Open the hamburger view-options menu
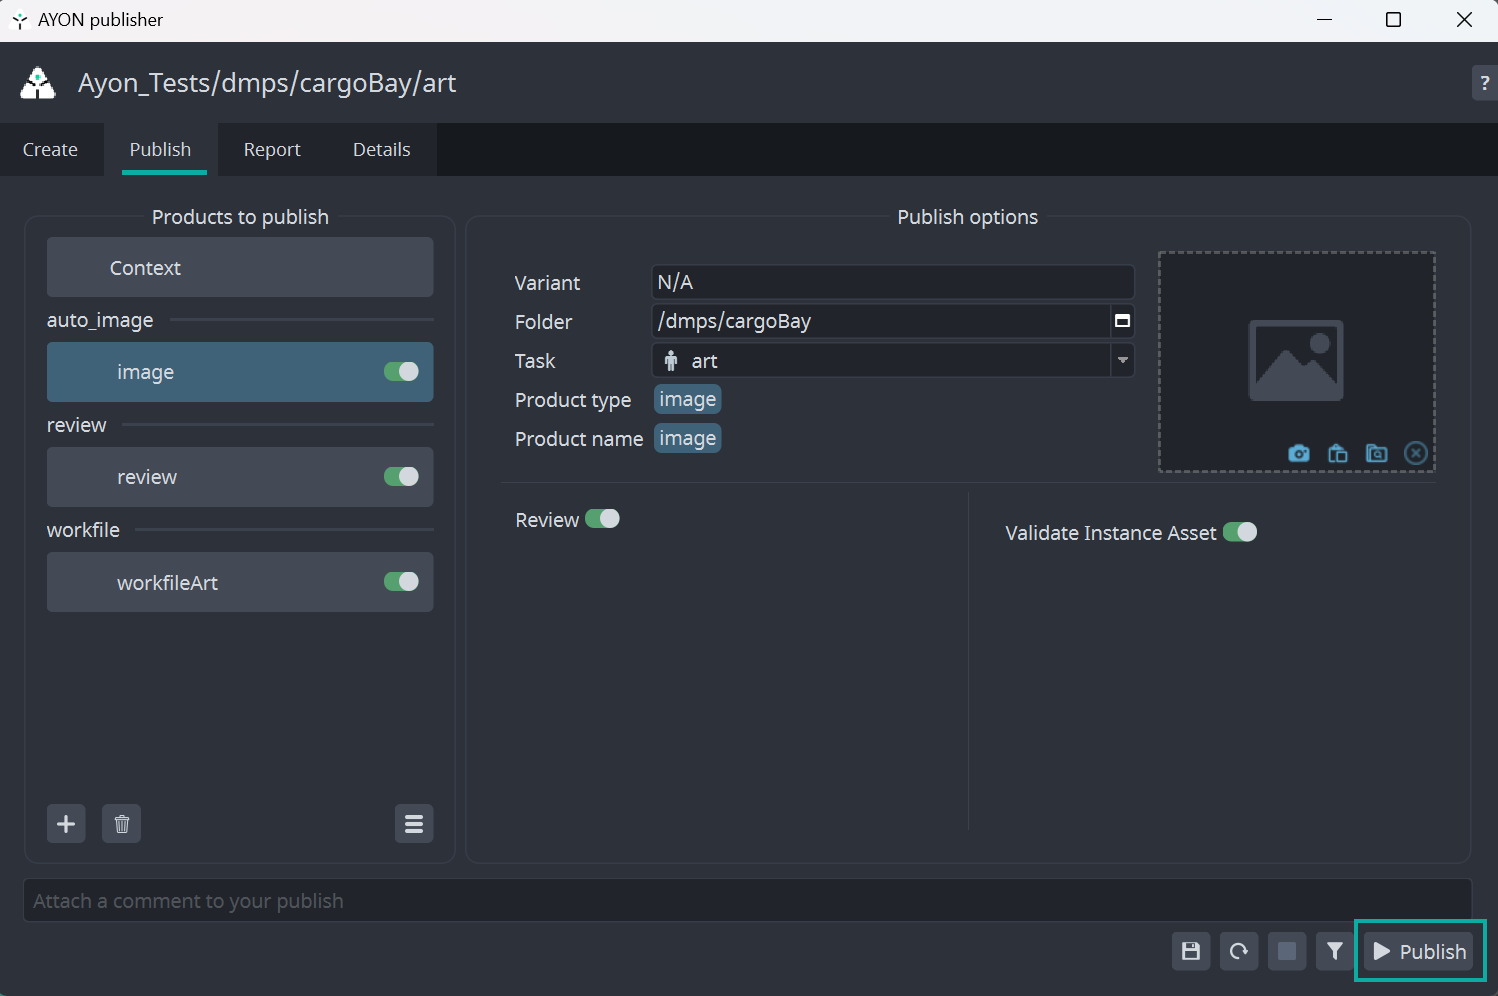 point(413,824)
